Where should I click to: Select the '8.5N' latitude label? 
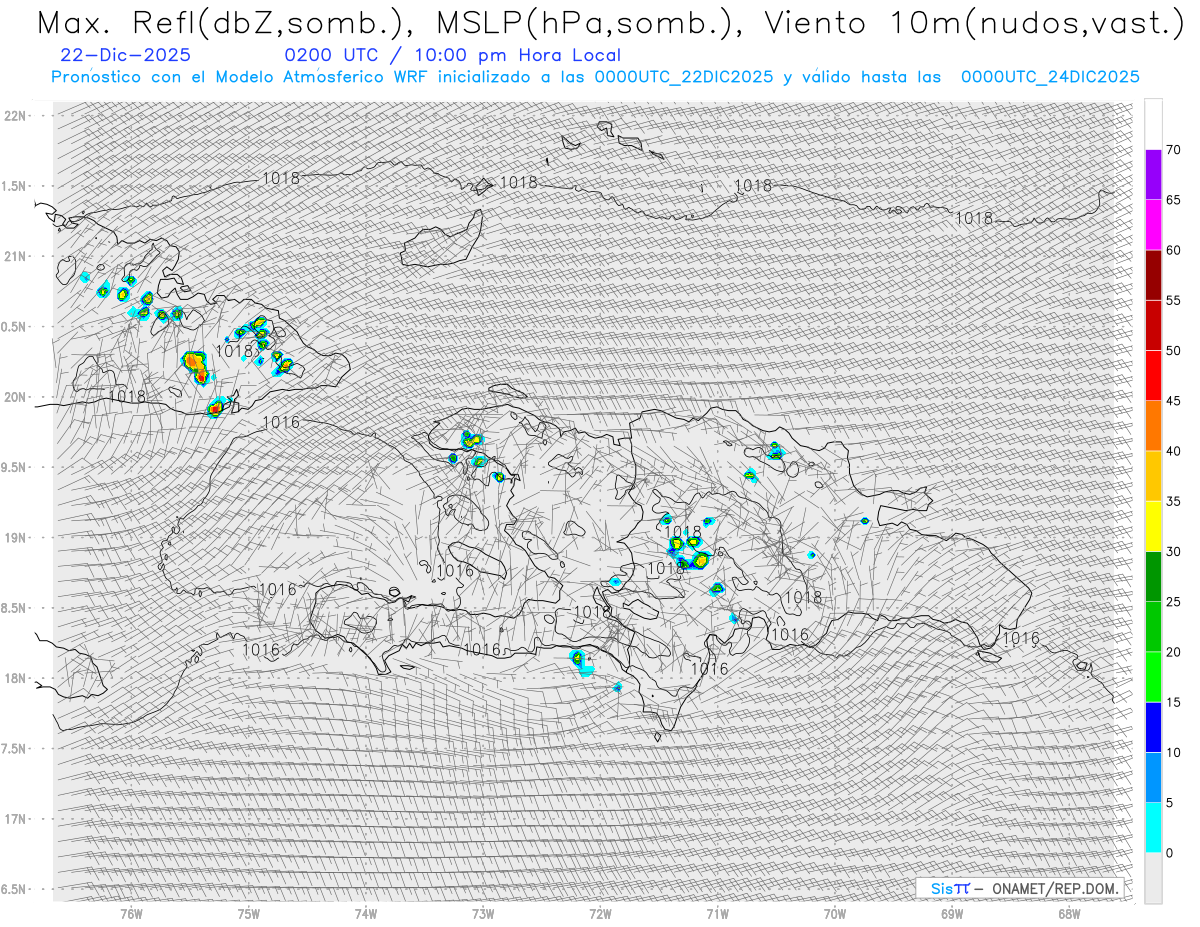point(14,608)
